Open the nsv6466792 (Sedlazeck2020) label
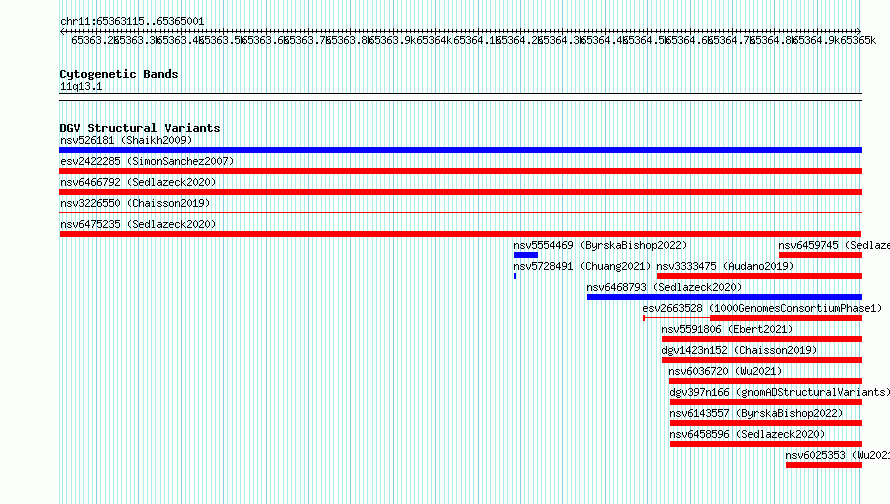Viewport: 890px width, 504px height. pos(138,182)
